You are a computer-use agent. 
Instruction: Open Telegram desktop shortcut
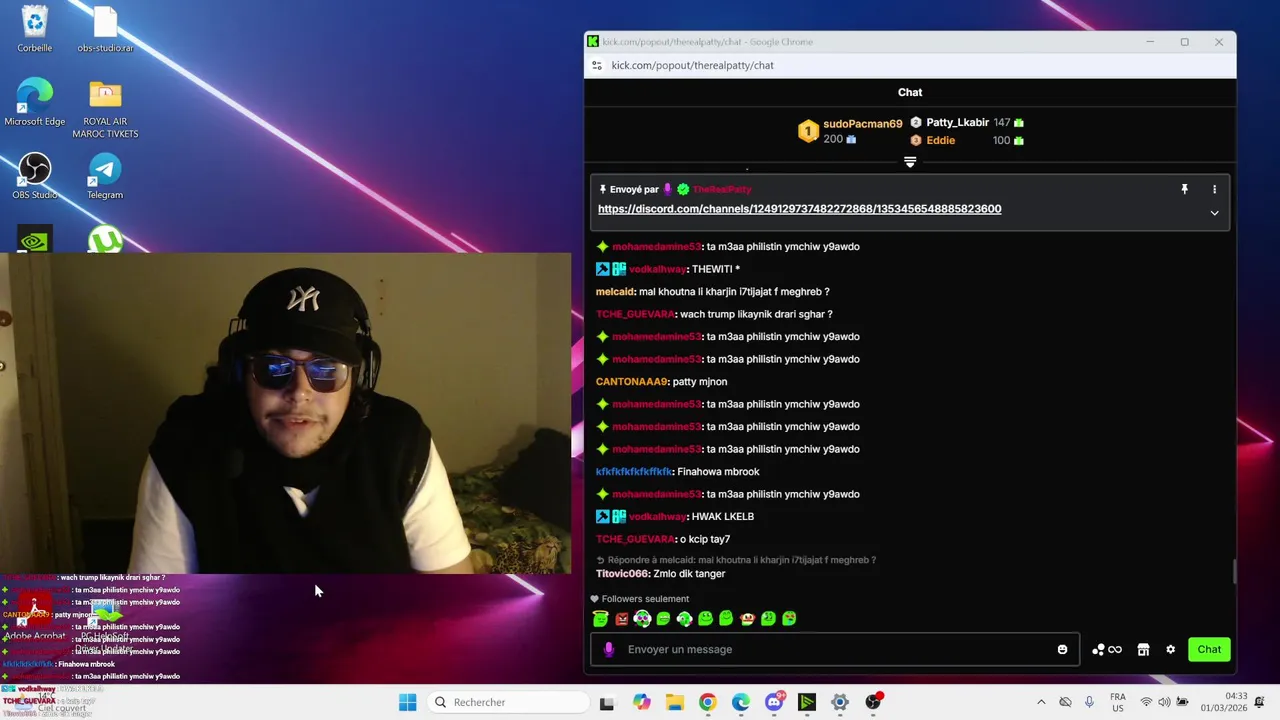(x=105, y=176)
